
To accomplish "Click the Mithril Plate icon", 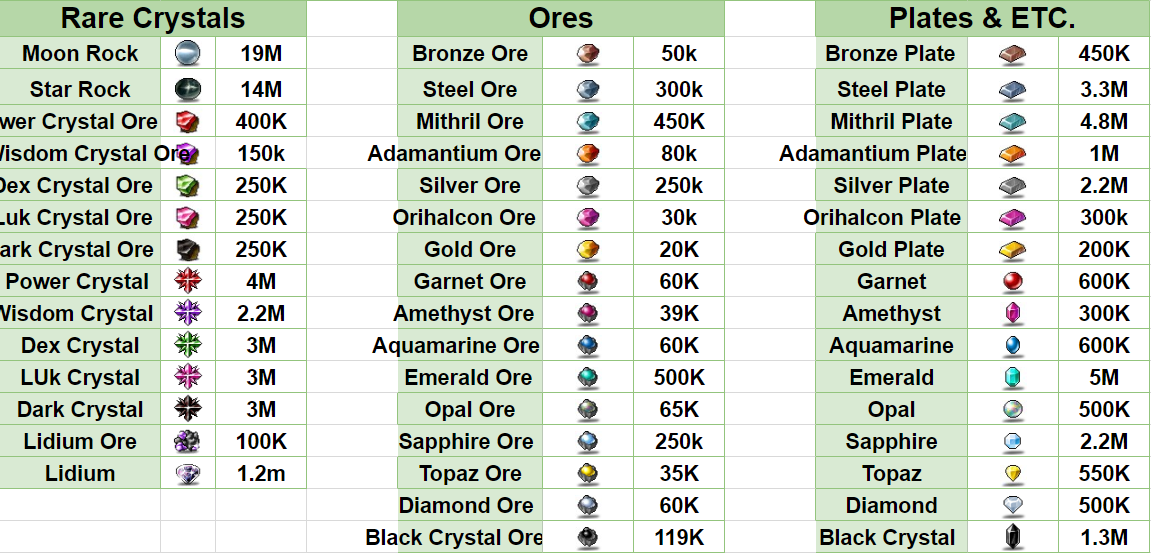I will pos(1012,122).
